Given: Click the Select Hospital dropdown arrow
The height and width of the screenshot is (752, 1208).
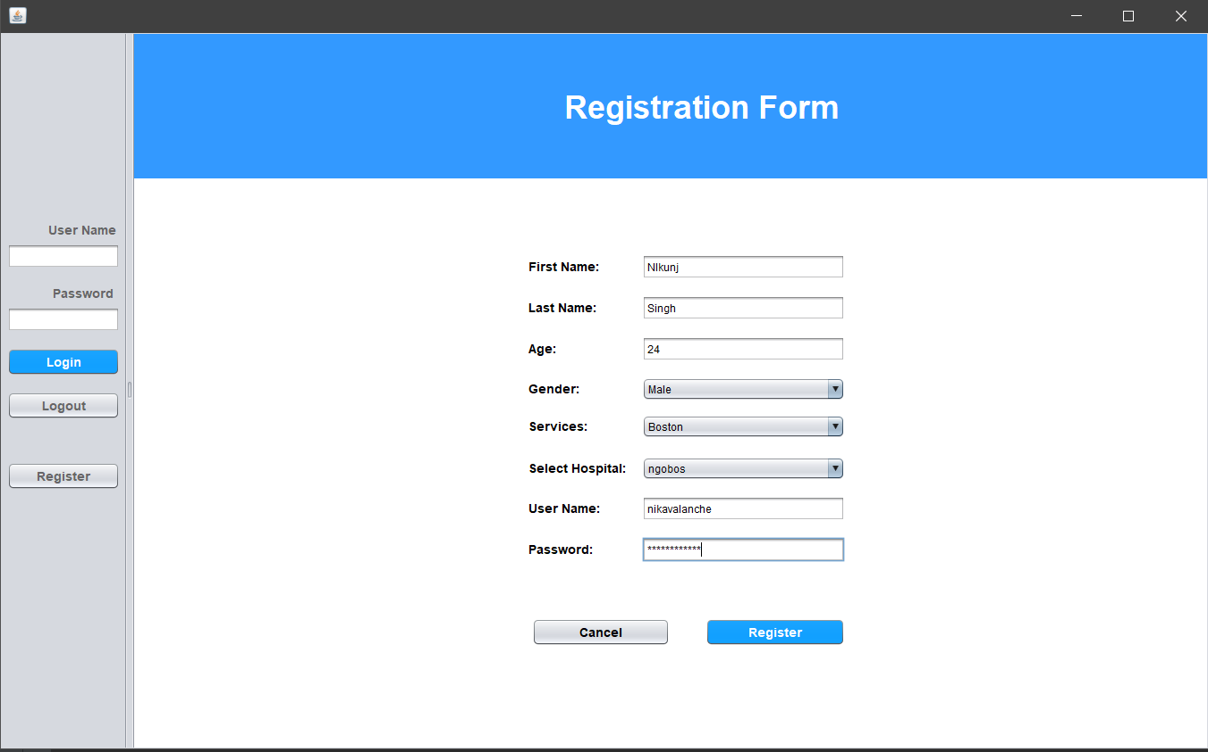Looking at the screenshot, I should click(x=835, y=468).
